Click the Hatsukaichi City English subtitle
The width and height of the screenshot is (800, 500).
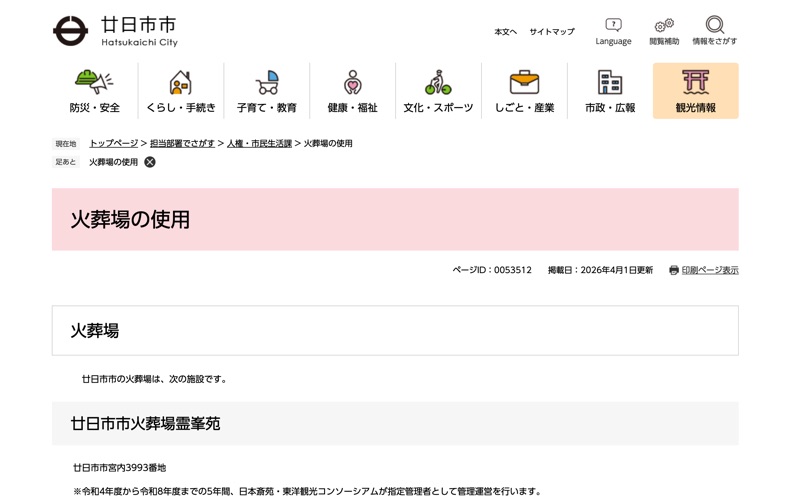click(139, 42)
